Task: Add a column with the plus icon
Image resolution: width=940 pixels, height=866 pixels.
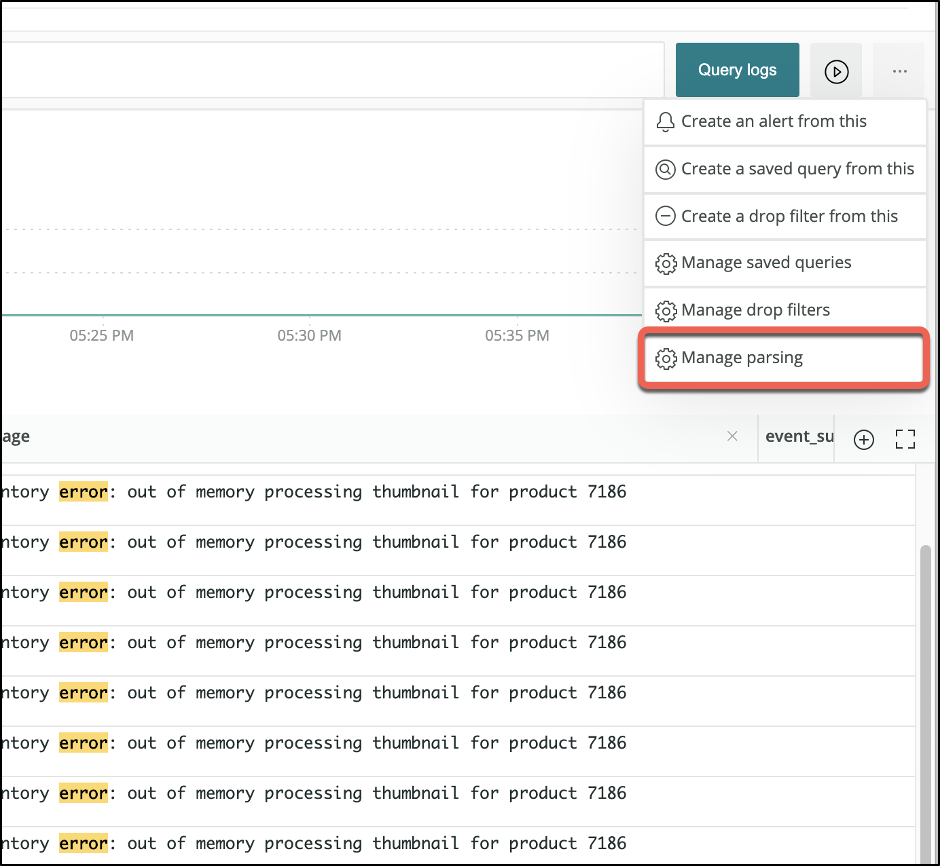Action: (x=864, y=439)
